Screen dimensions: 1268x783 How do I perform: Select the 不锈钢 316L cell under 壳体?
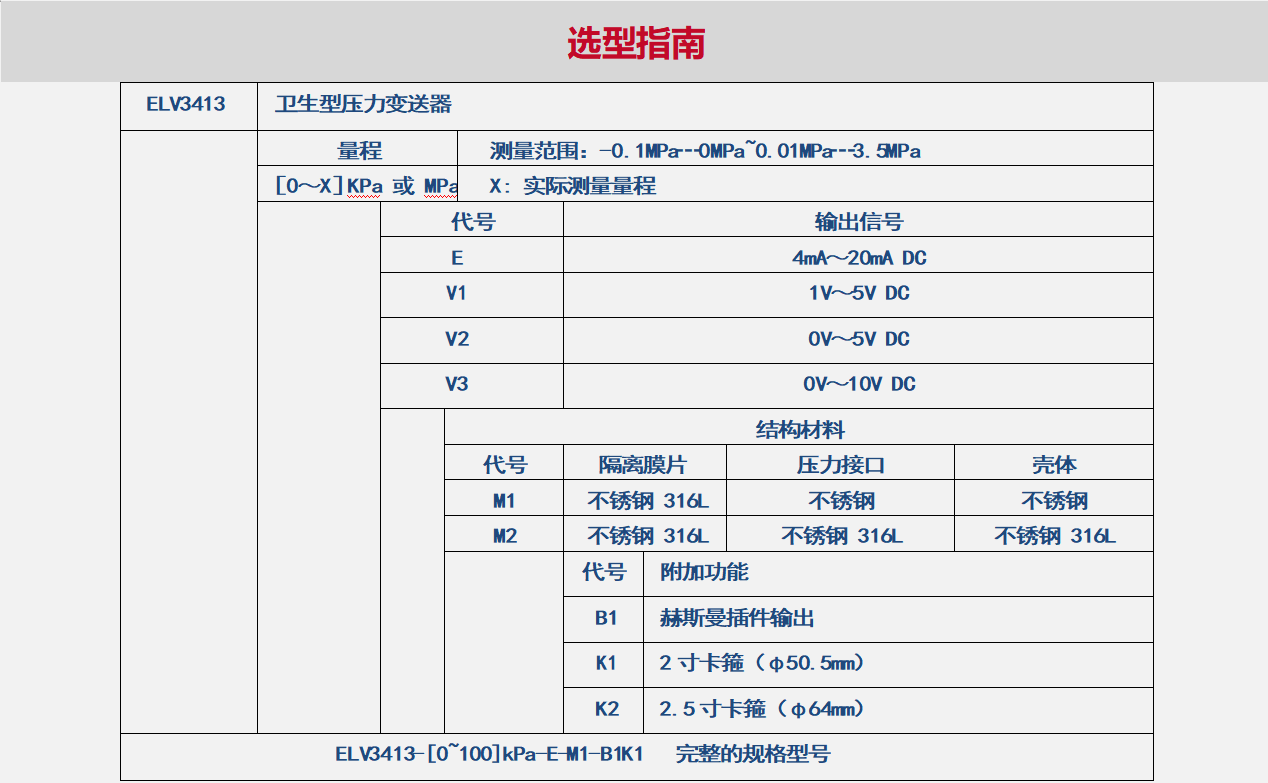click(1054, 536)
